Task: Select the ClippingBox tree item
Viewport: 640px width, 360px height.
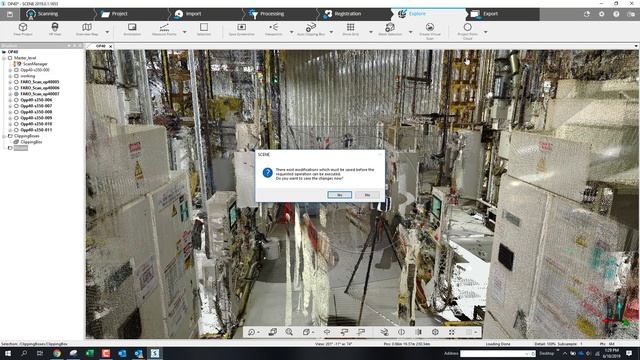Action: (x=31, y=142)
